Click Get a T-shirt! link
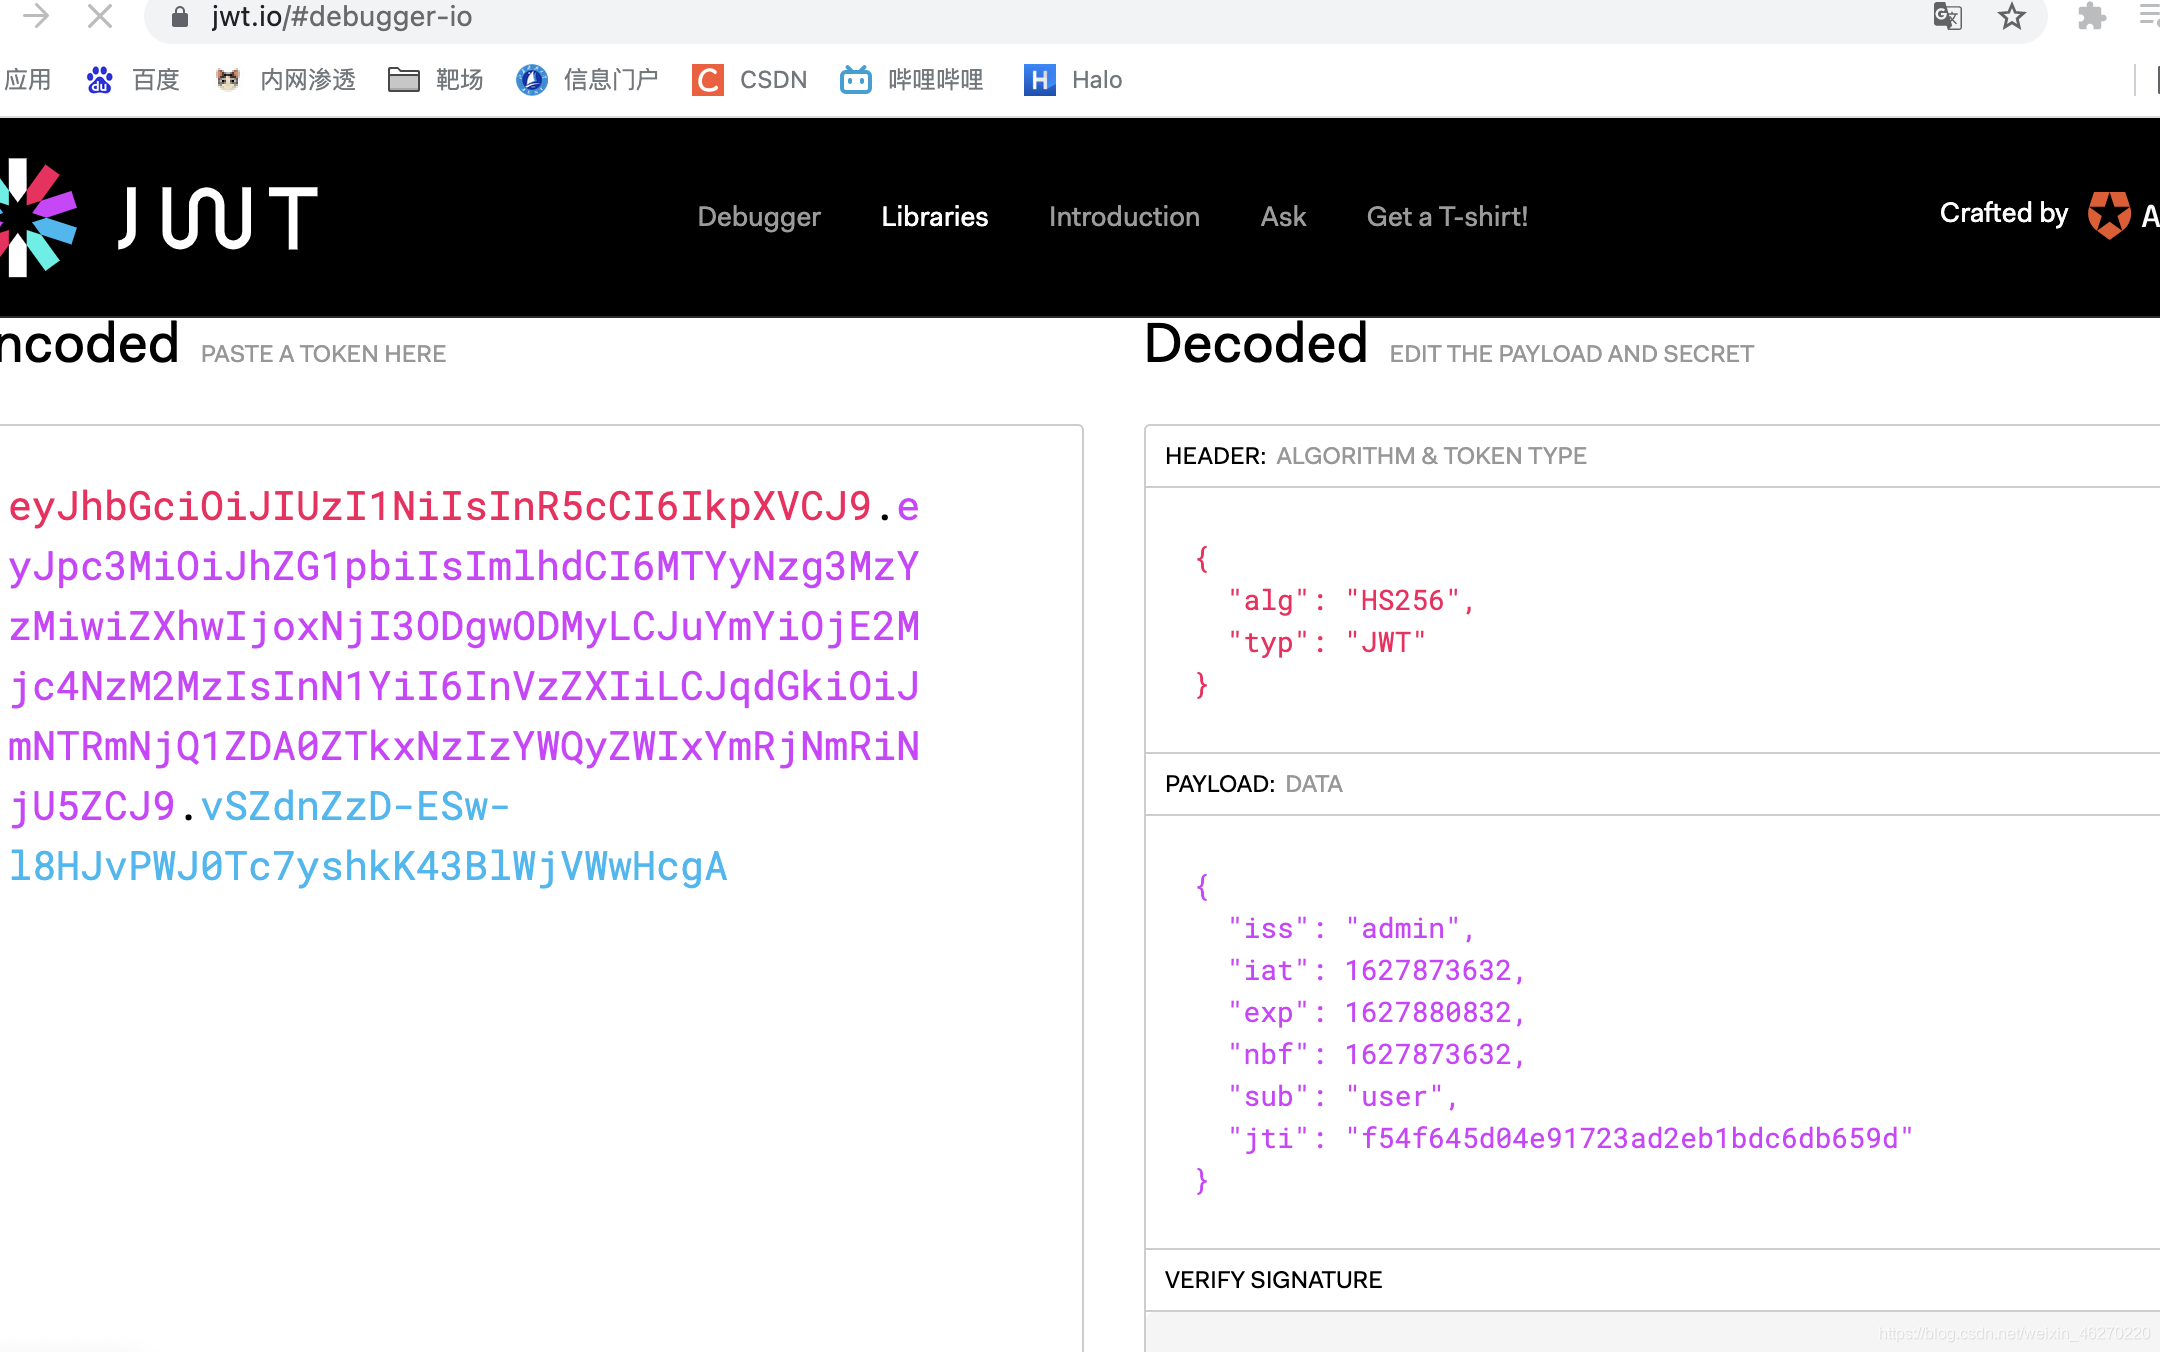The image size is (2160, 1352). [x=1447, y=217]
